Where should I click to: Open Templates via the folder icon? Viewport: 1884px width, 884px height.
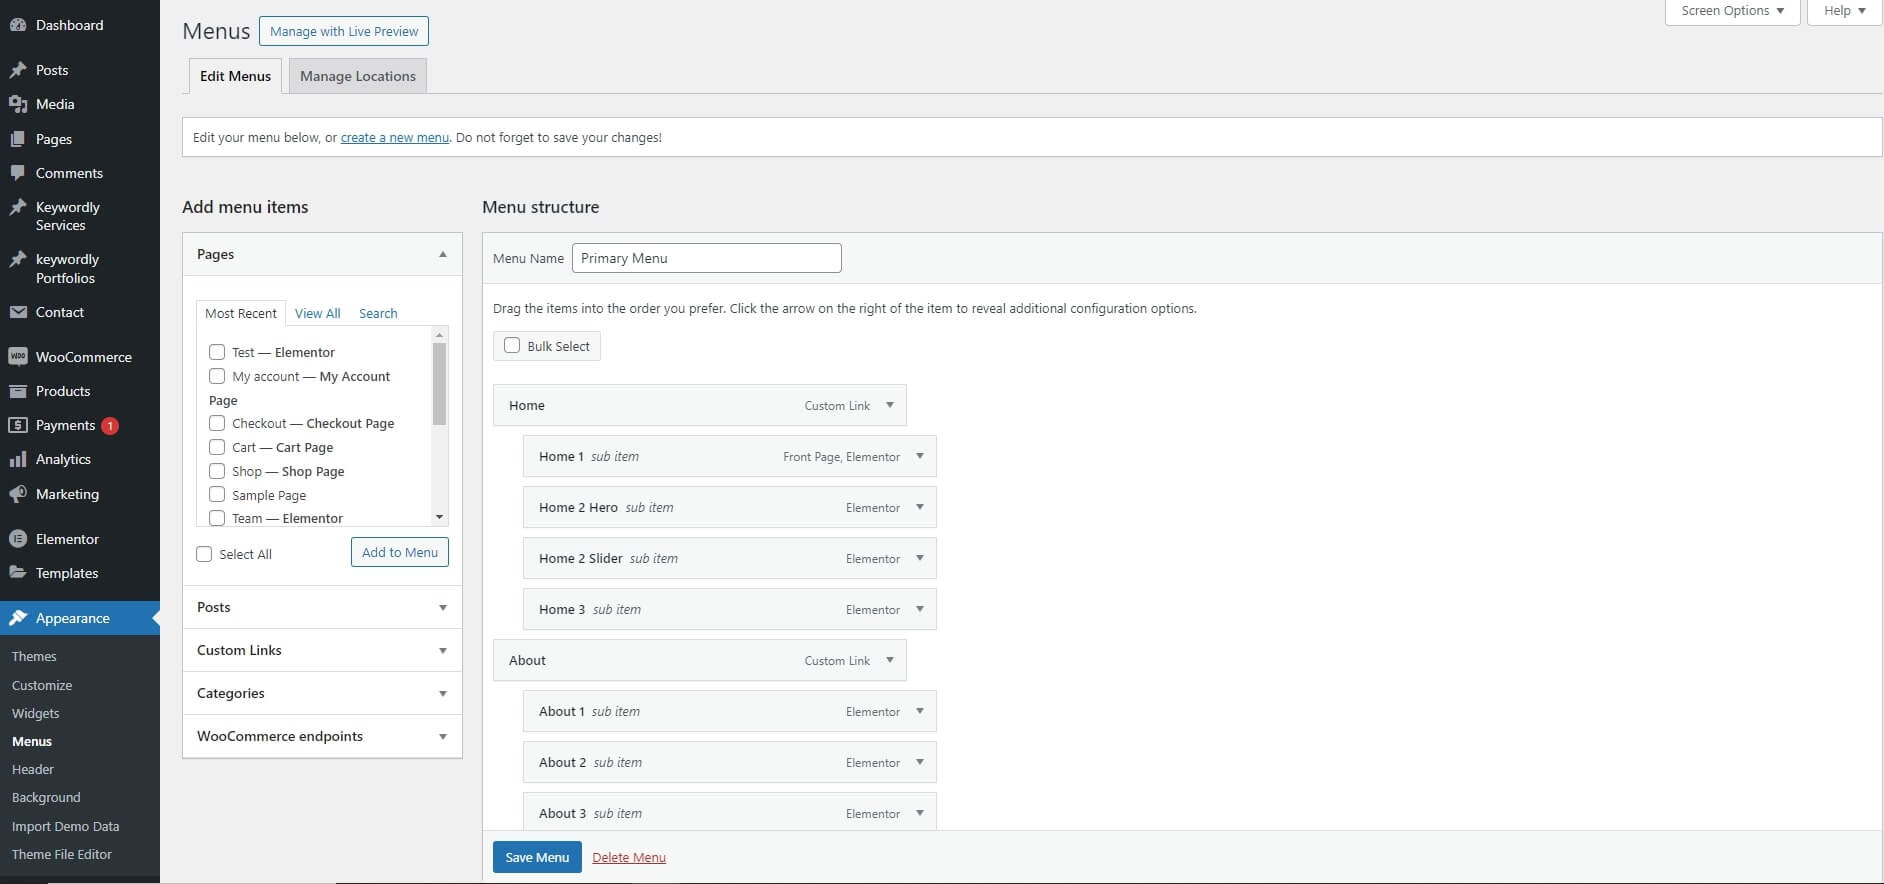click(18, 573)
